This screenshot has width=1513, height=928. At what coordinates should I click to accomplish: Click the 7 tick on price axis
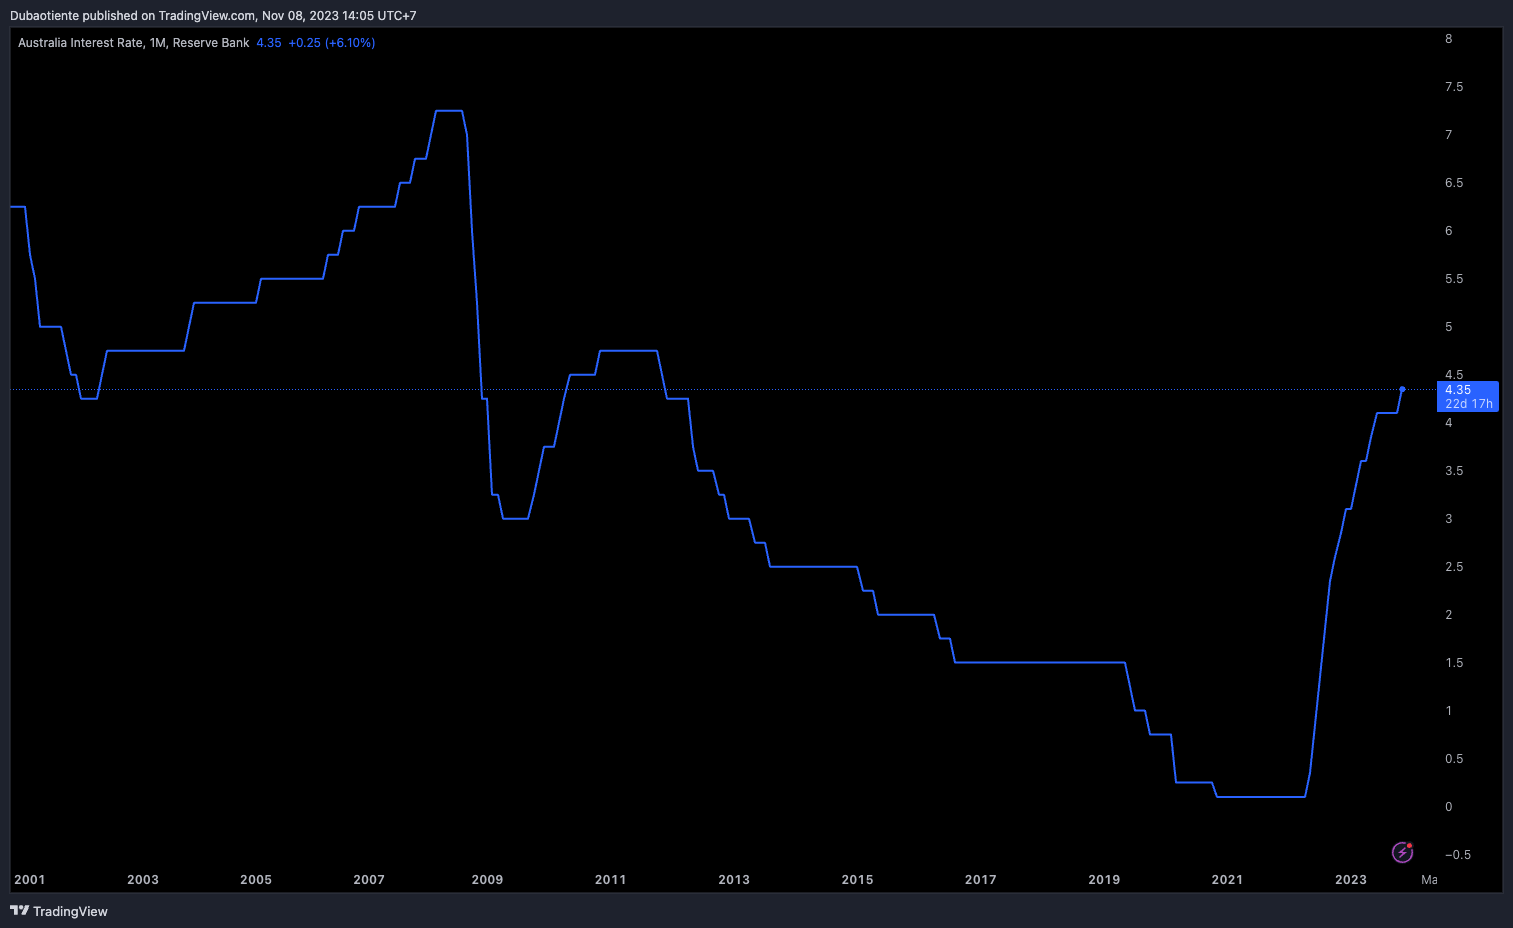(x=1449, y=135)
